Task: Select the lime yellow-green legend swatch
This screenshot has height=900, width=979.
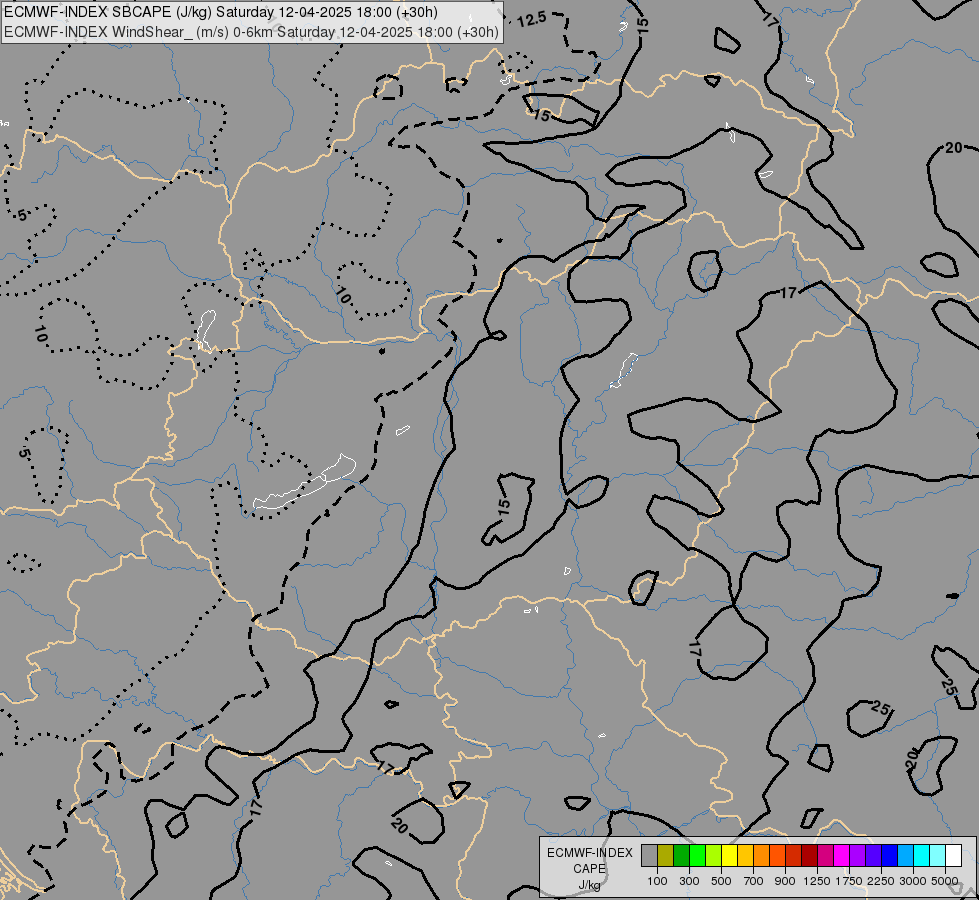Action: [714, 856]
